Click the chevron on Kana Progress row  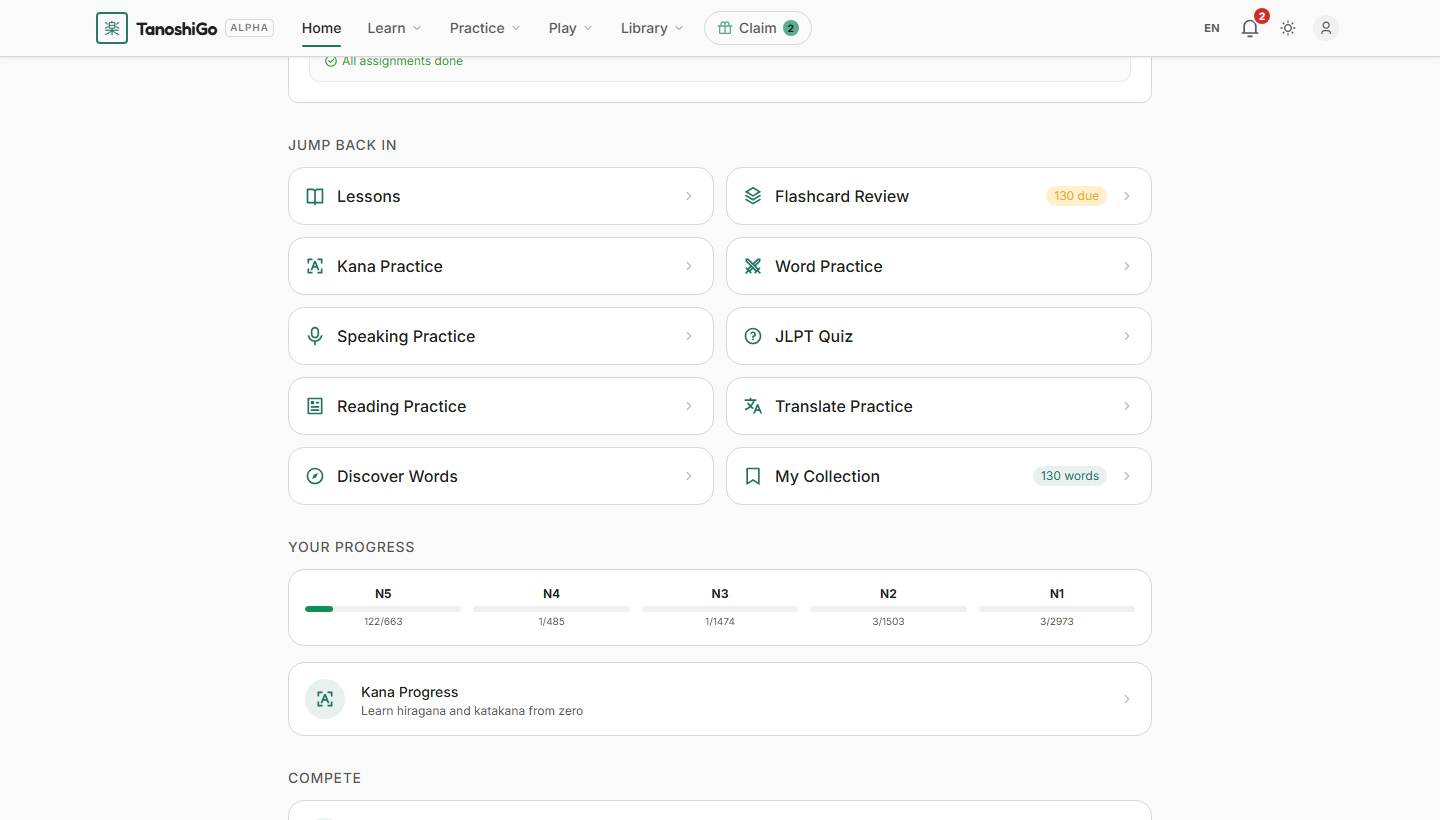[x=1127, y=699]
